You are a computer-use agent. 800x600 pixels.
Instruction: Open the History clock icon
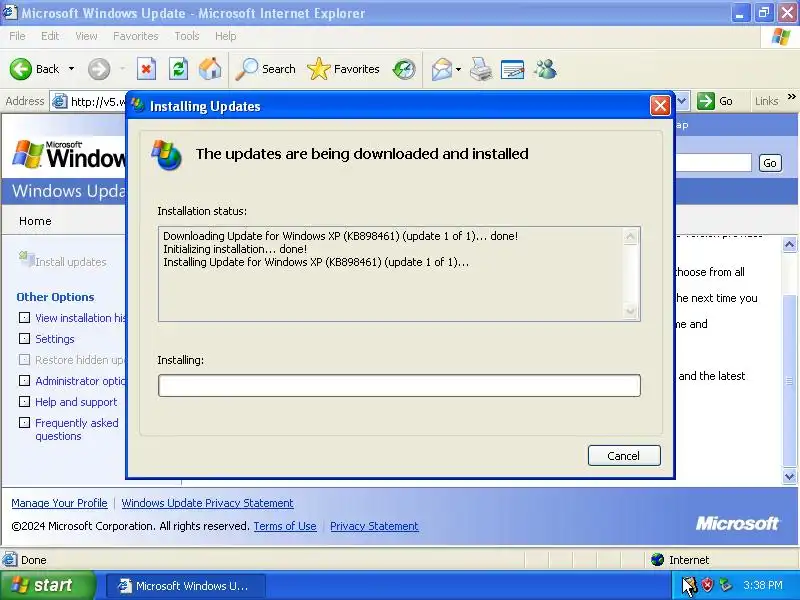pos(404,69)
